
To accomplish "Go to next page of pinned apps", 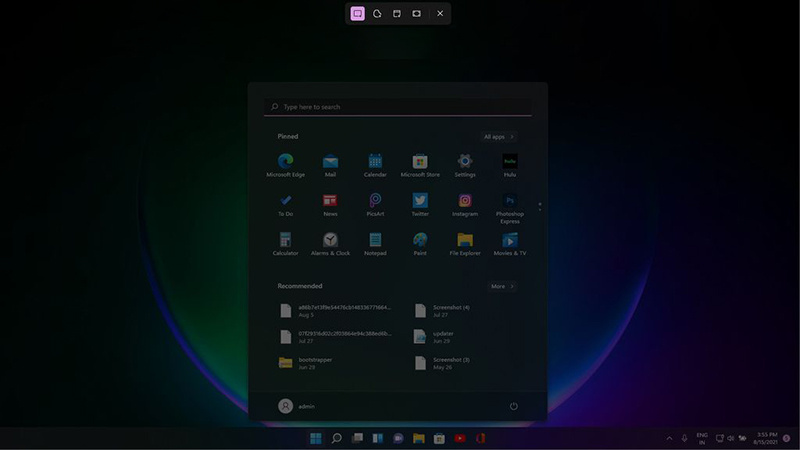I will pos(540,209).
